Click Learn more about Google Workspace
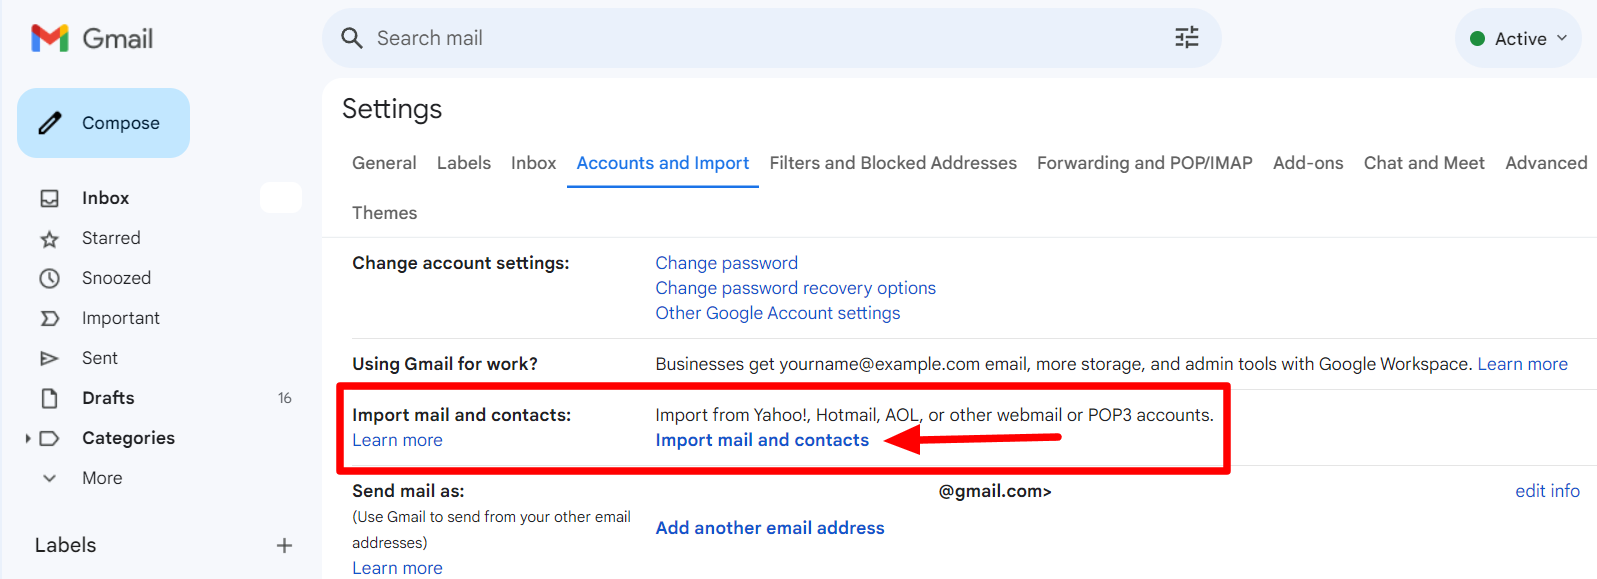The image size is (1597, 579). [1523, 364]
